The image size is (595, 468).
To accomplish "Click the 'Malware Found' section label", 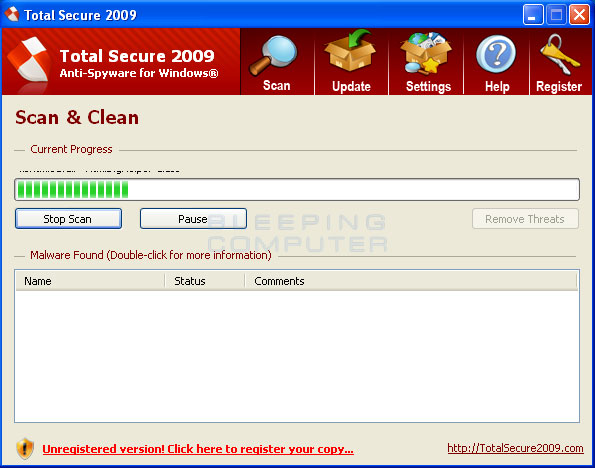I will (x=151, y=255).
